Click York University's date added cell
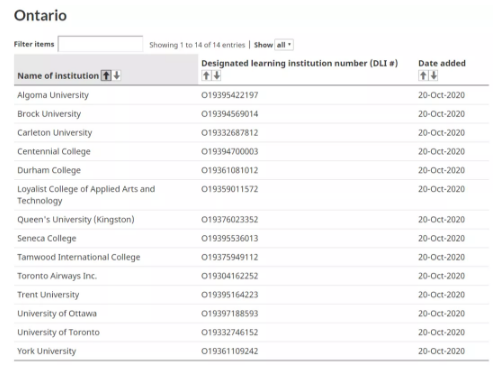Viewport: 499px width, 374px height. click(x=441, y=351)
